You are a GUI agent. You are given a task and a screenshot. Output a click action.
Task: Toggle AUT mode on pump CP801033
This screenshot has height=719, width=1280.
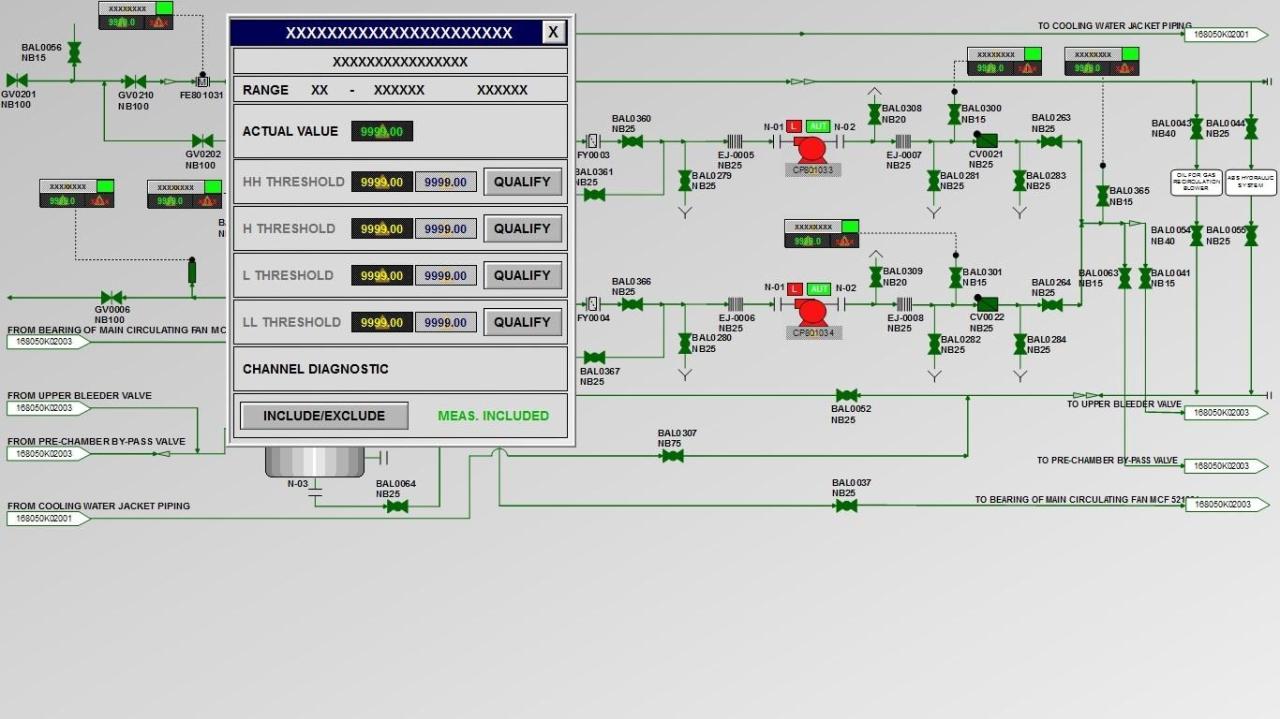point(818,126)
